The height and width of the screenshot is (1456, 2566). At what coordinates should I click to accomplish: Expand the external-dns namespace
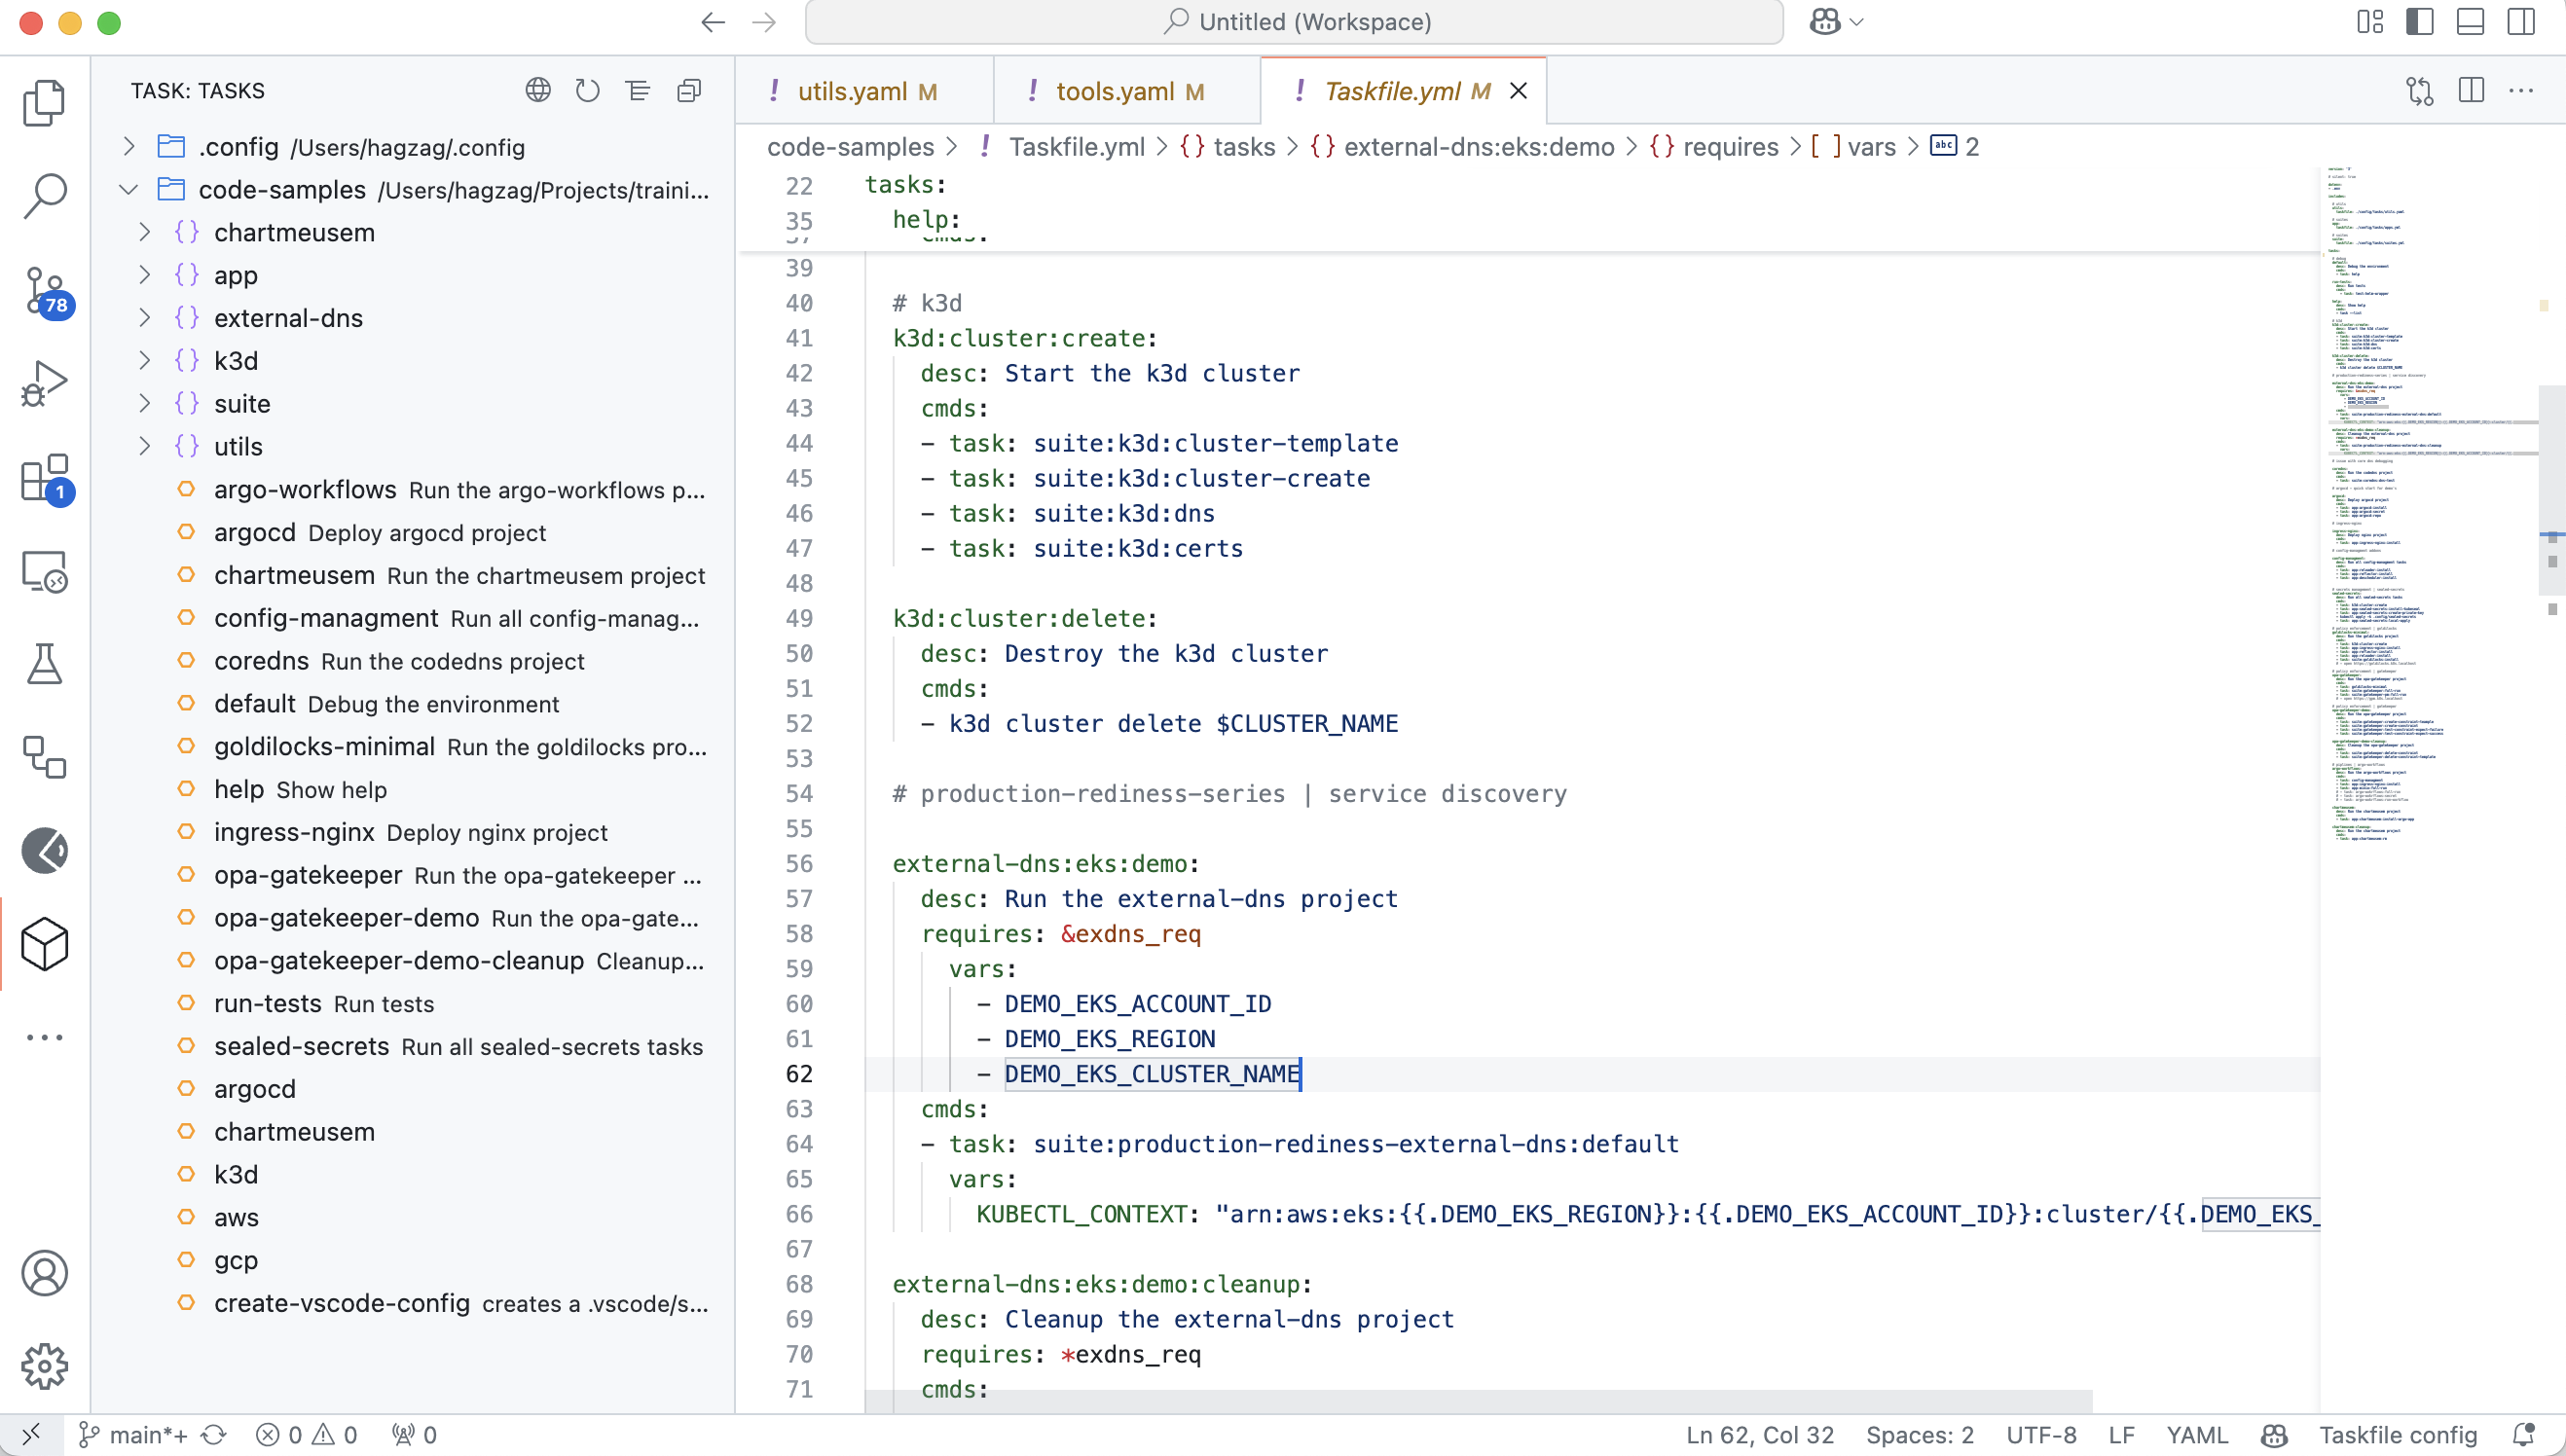tap(145, 318)
